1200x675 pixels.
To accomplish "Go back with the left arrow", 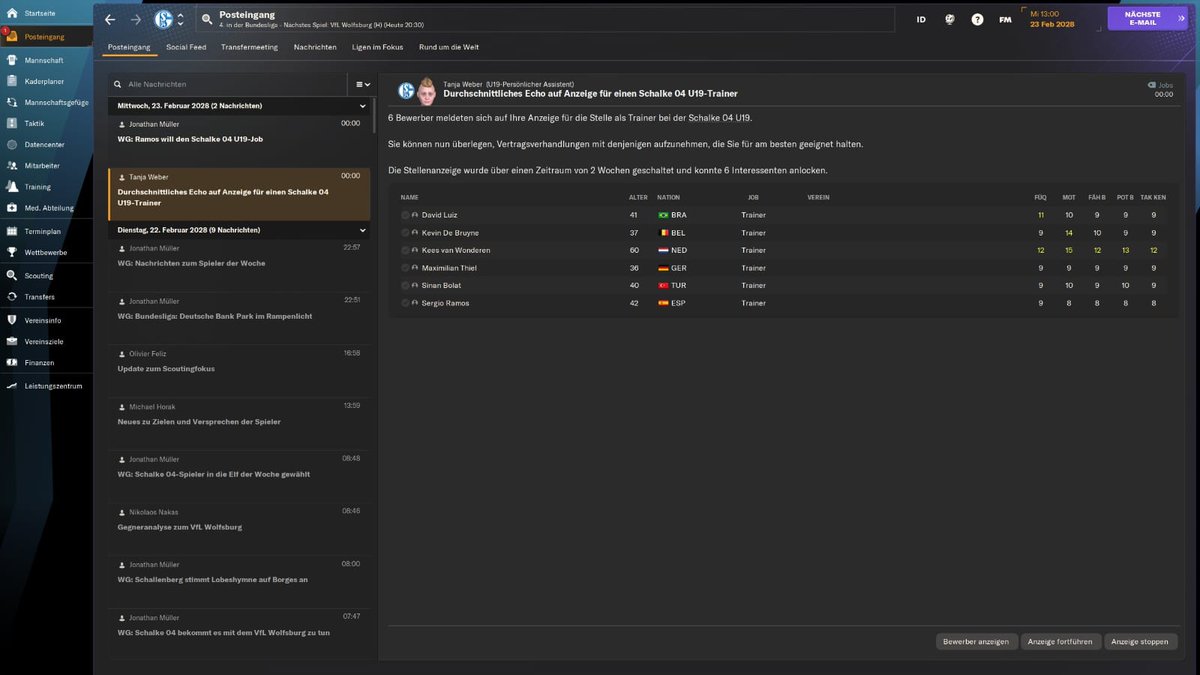I will (110, 20).
